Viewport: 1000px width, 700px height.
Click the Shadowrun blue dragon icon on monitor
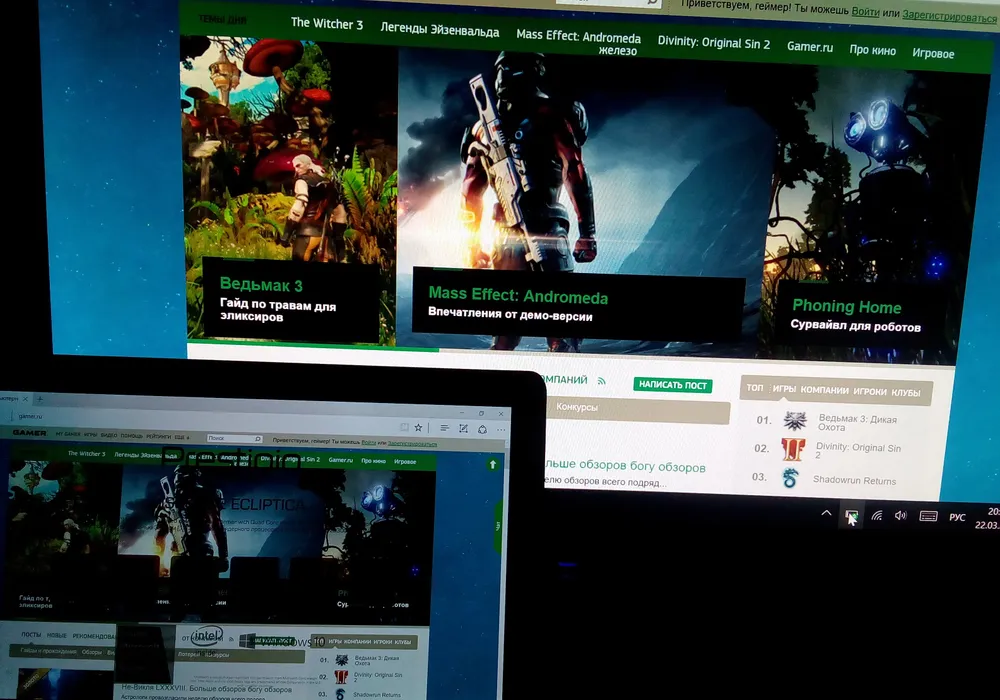[x=790, y=478]
